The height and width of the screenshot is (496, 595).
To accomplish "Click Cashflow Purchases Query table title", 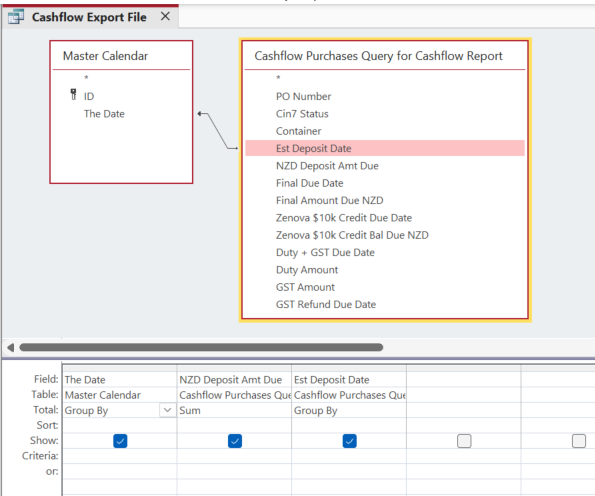I will (x=378, y=56).
